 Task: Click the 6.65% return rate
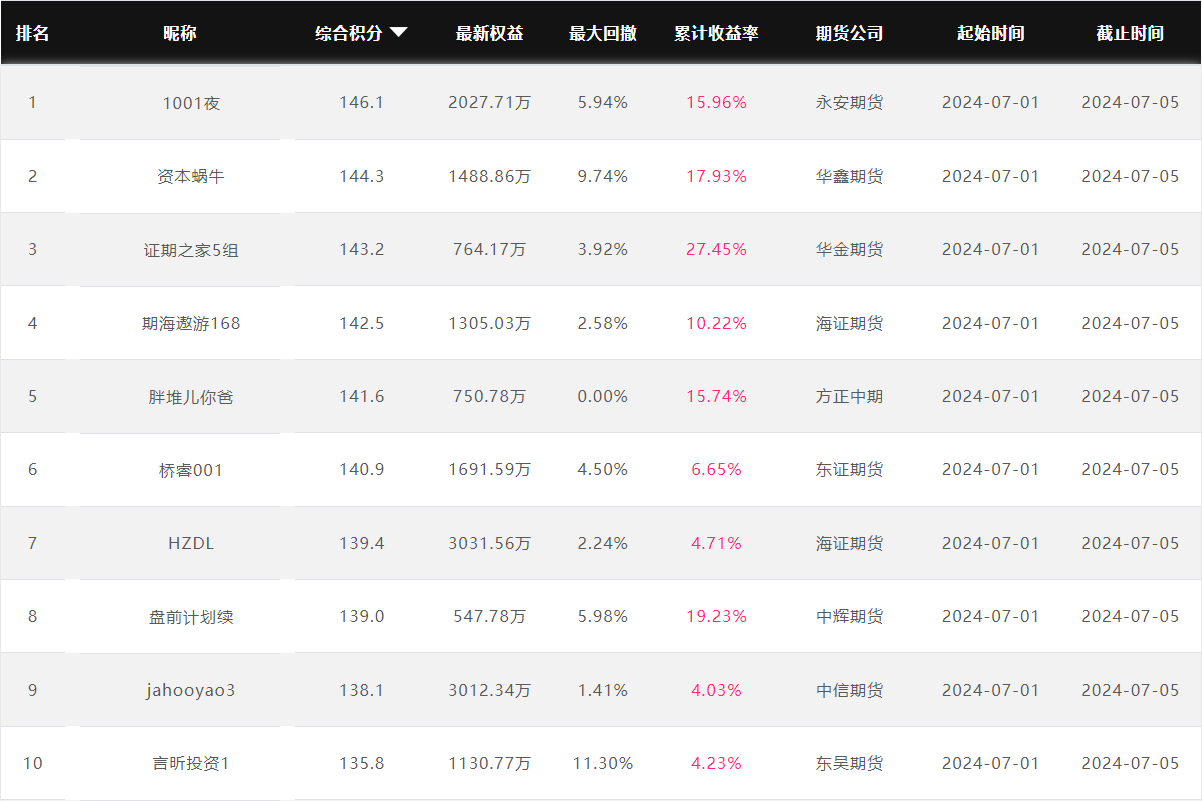[716, 469]
